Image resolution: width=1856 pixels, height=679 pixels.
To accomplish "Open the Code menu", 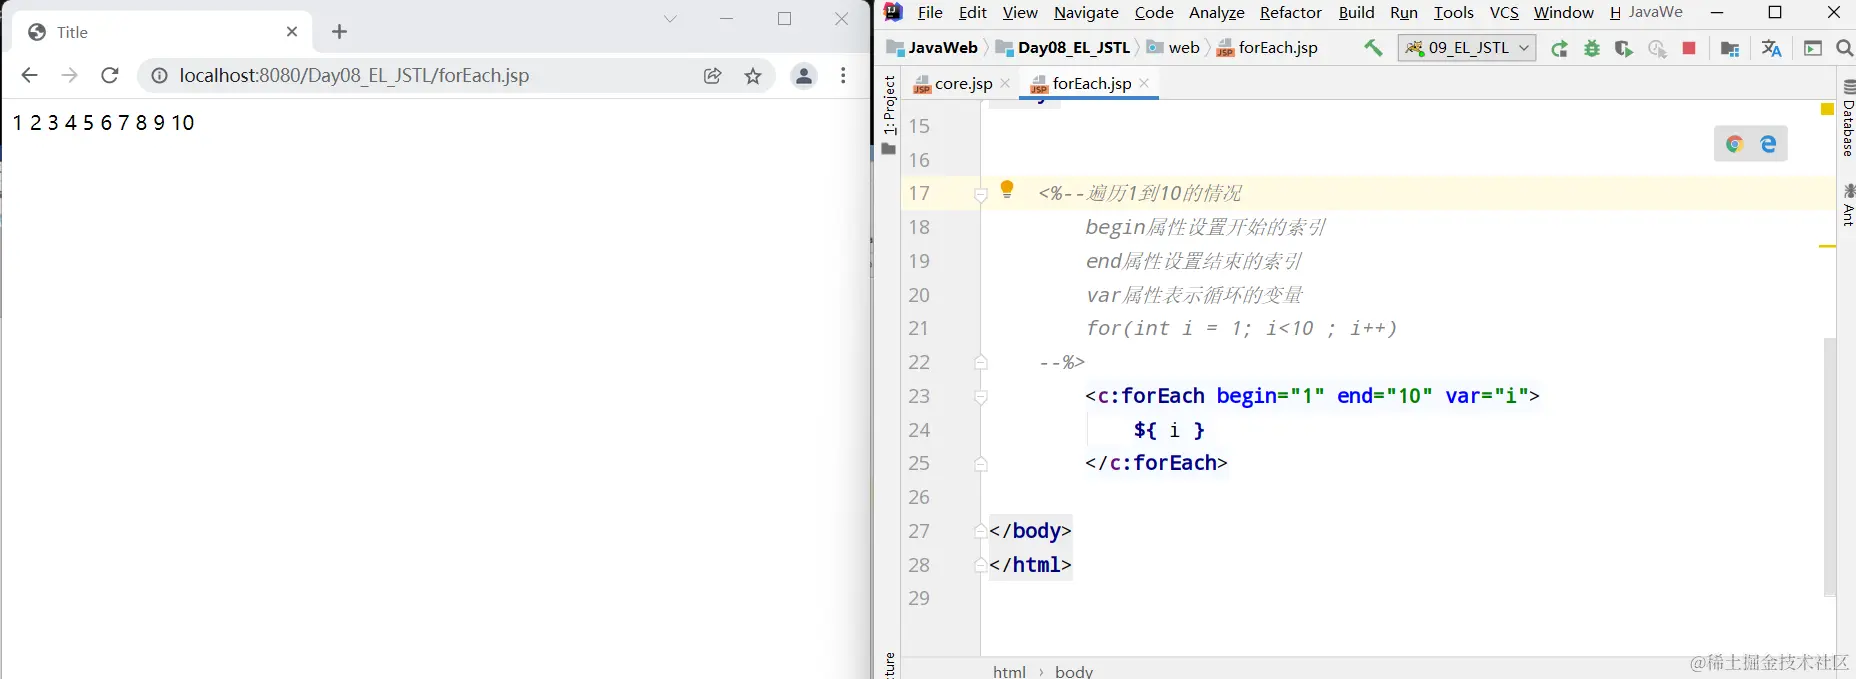I will pyautogui.click(x=1154, y=12).
